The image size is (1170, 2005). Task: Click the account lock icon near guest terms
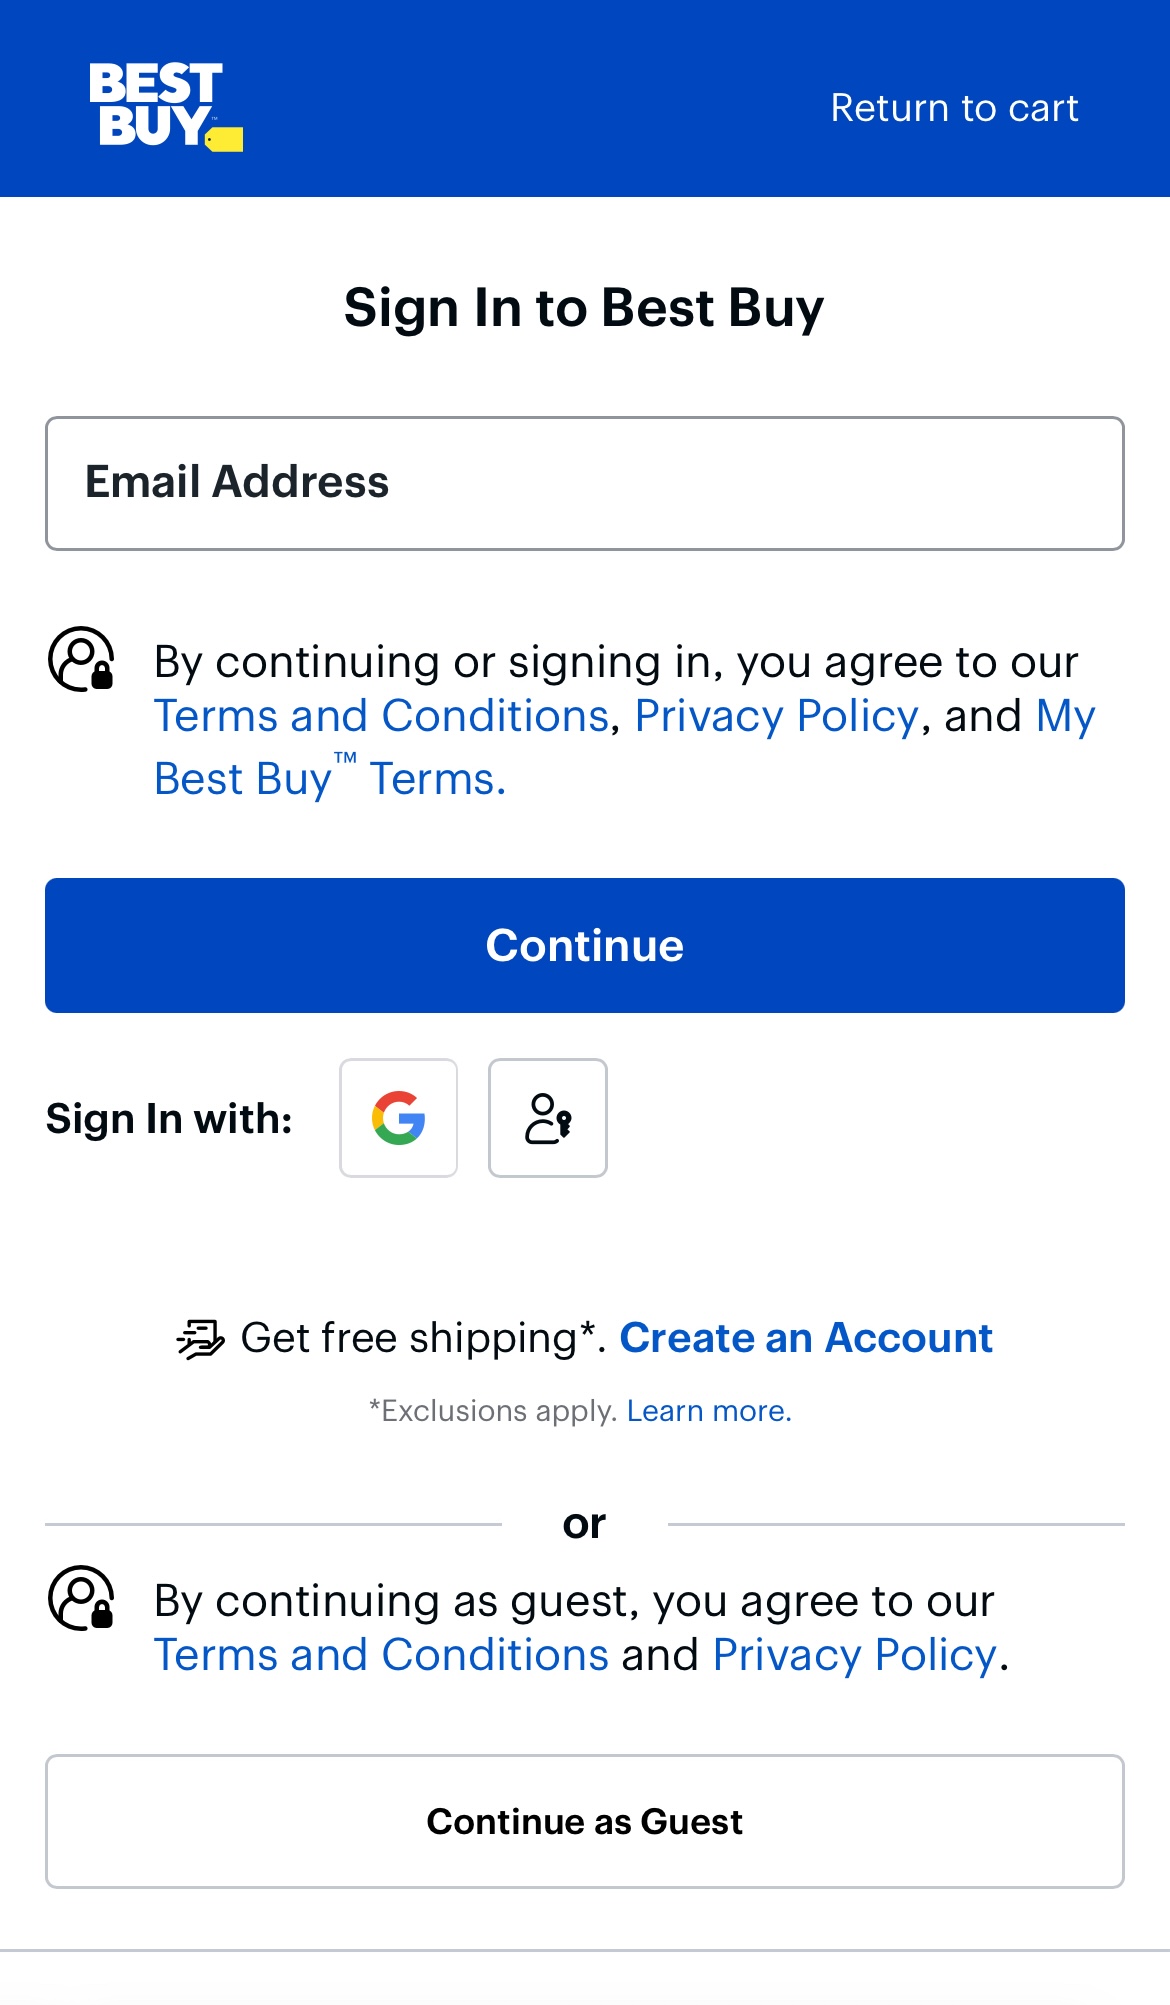point(82,1598)
